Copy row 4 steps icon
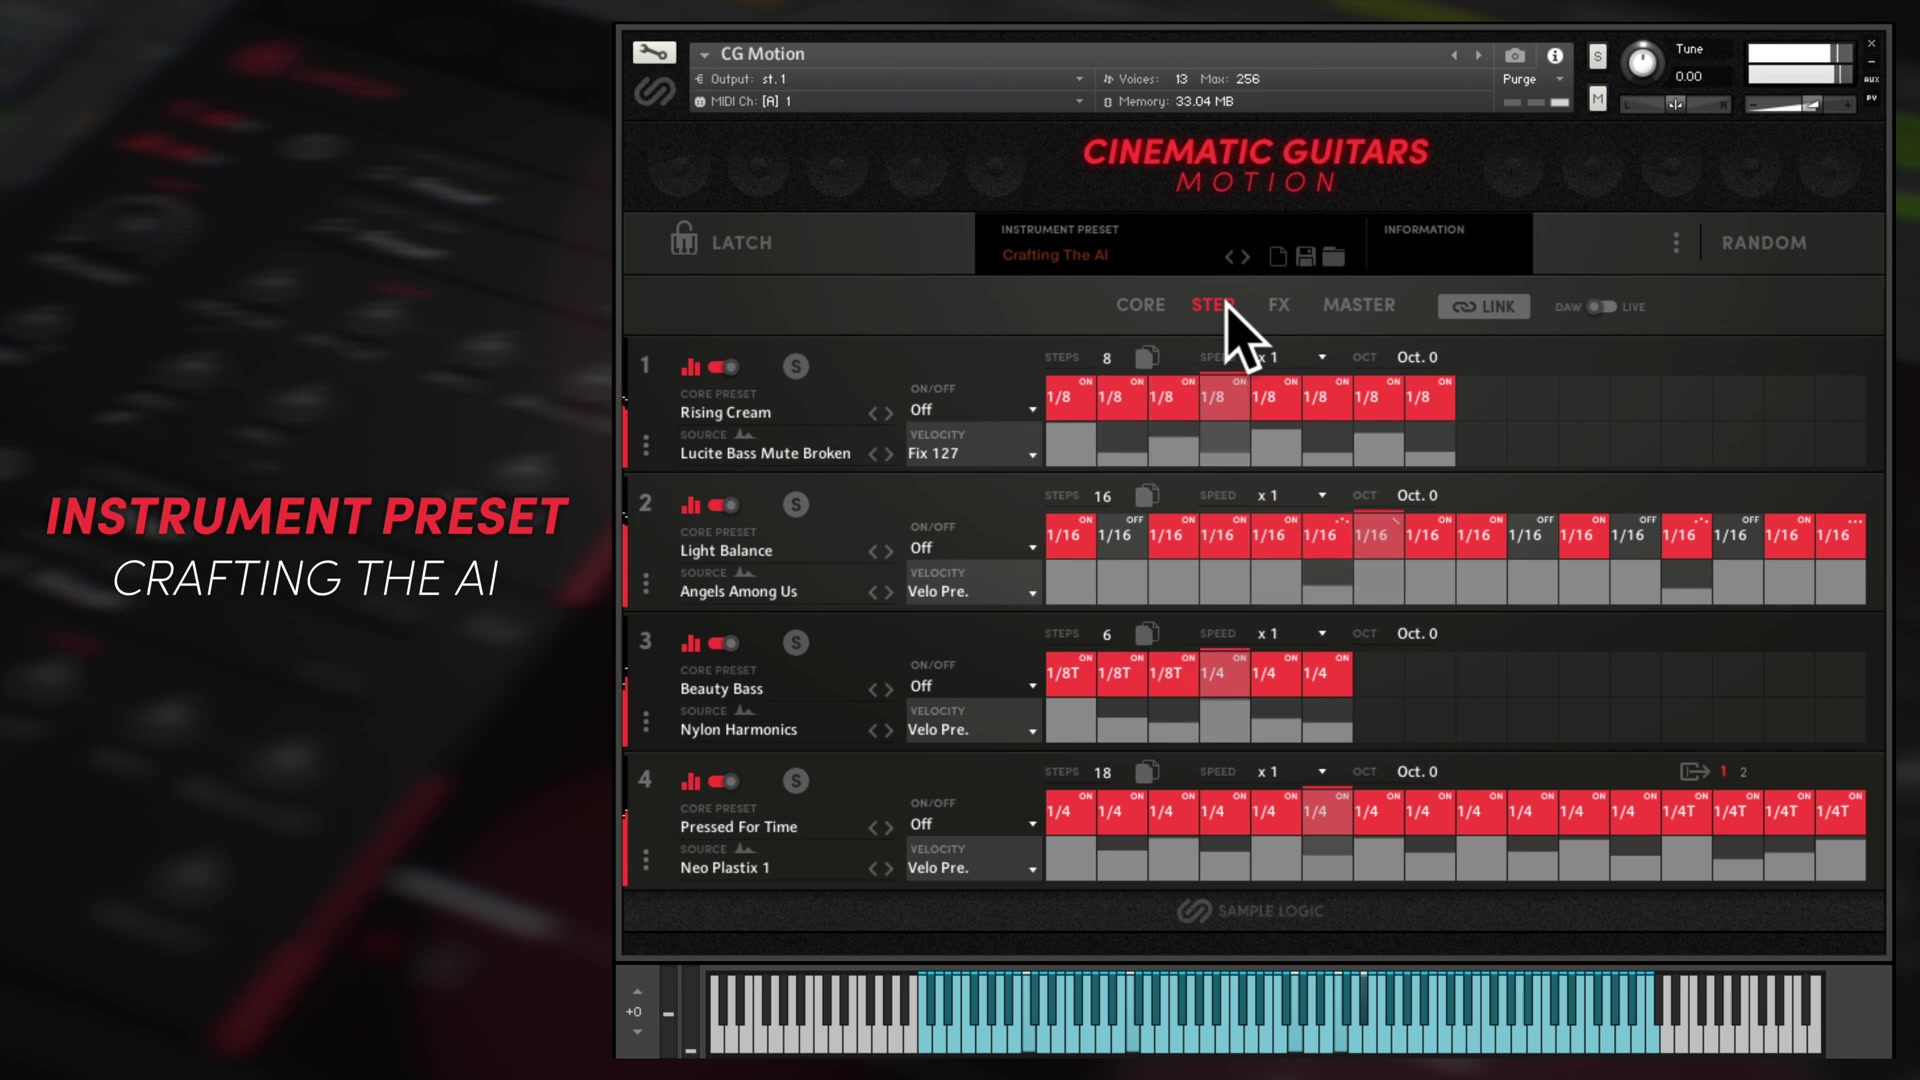This screenshot has height=1080, width=1920. 1147,771
